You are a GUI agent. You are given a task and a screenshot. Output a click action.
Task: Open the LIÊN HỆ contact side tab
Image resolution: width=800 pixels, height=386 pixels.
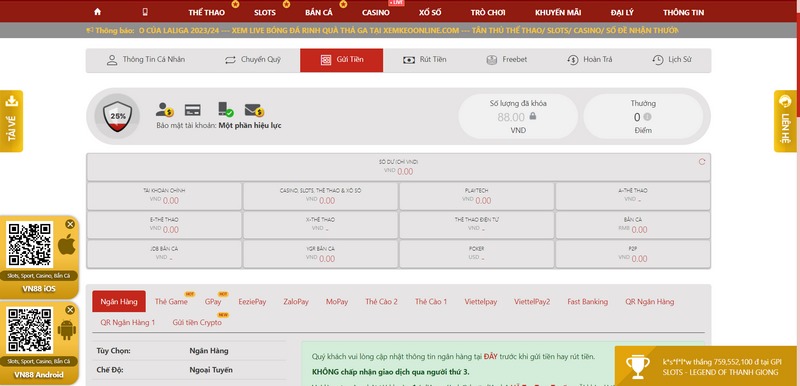(x=786, y=121)
